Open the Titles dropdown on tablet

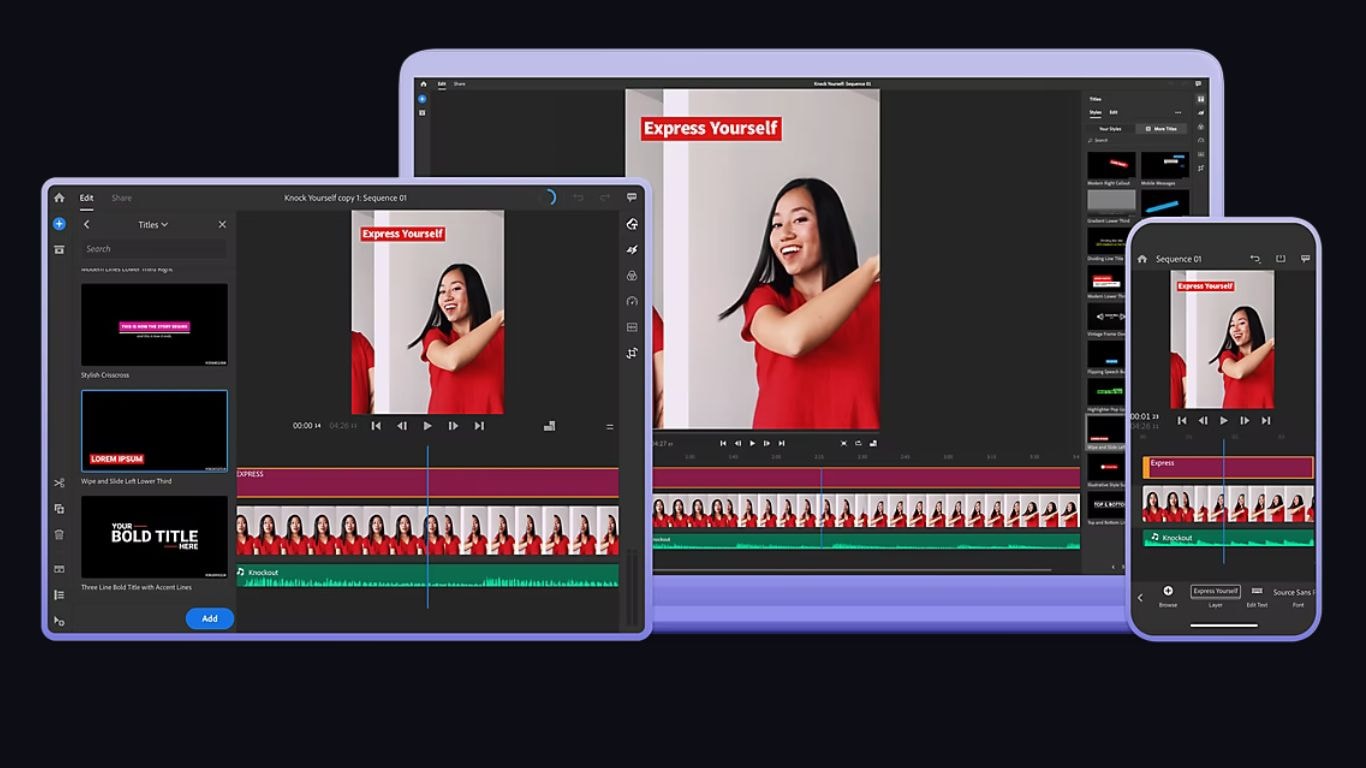pyautogui.click(x=153, y=225)
